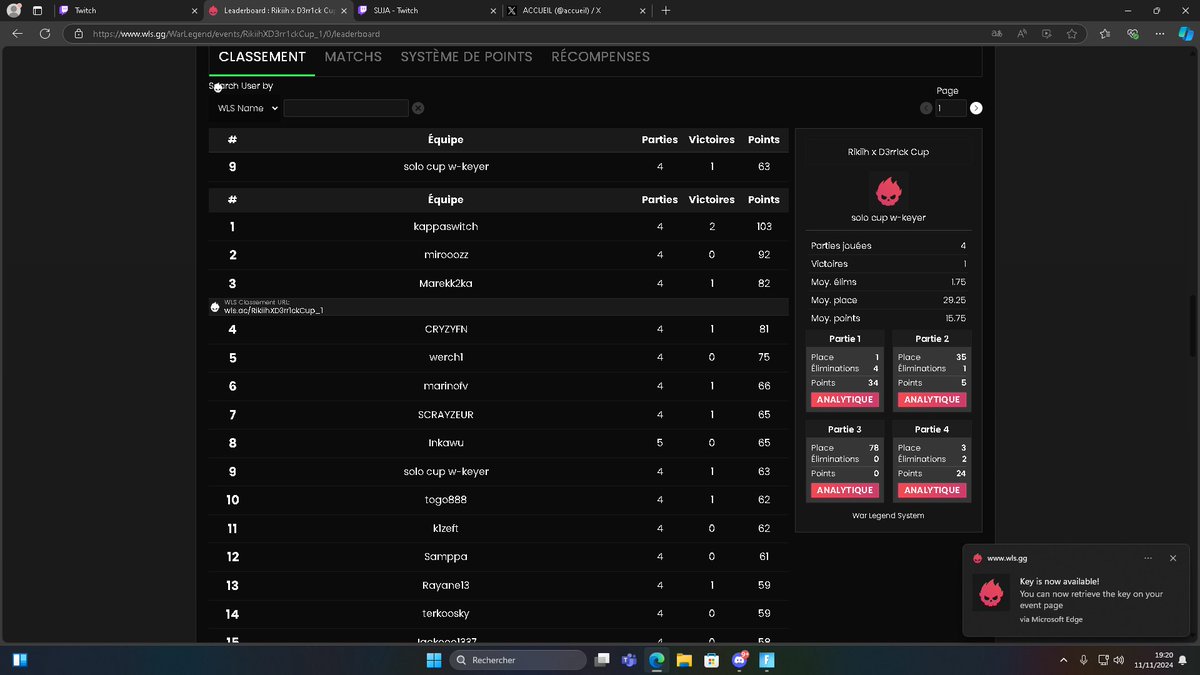Image resolution: width=1200 pixels, height=675 pixels.
Task: Select the terkoosky team row
Action: (499, 613)
